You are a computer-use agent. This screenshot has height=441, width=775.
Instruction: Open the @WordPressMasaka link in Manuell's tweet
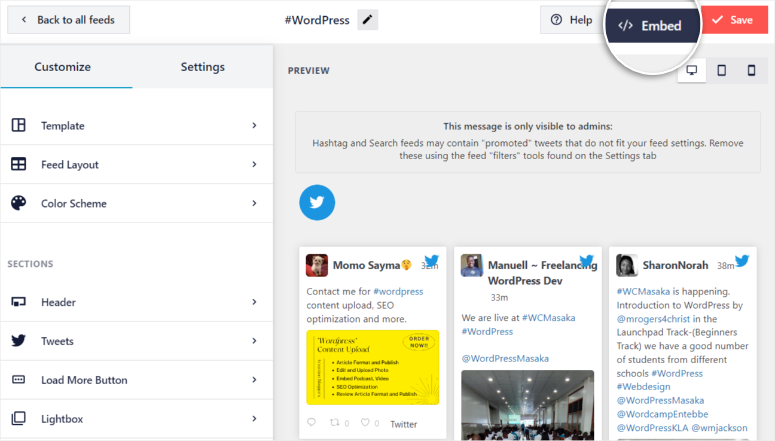(x=505, y=358)
